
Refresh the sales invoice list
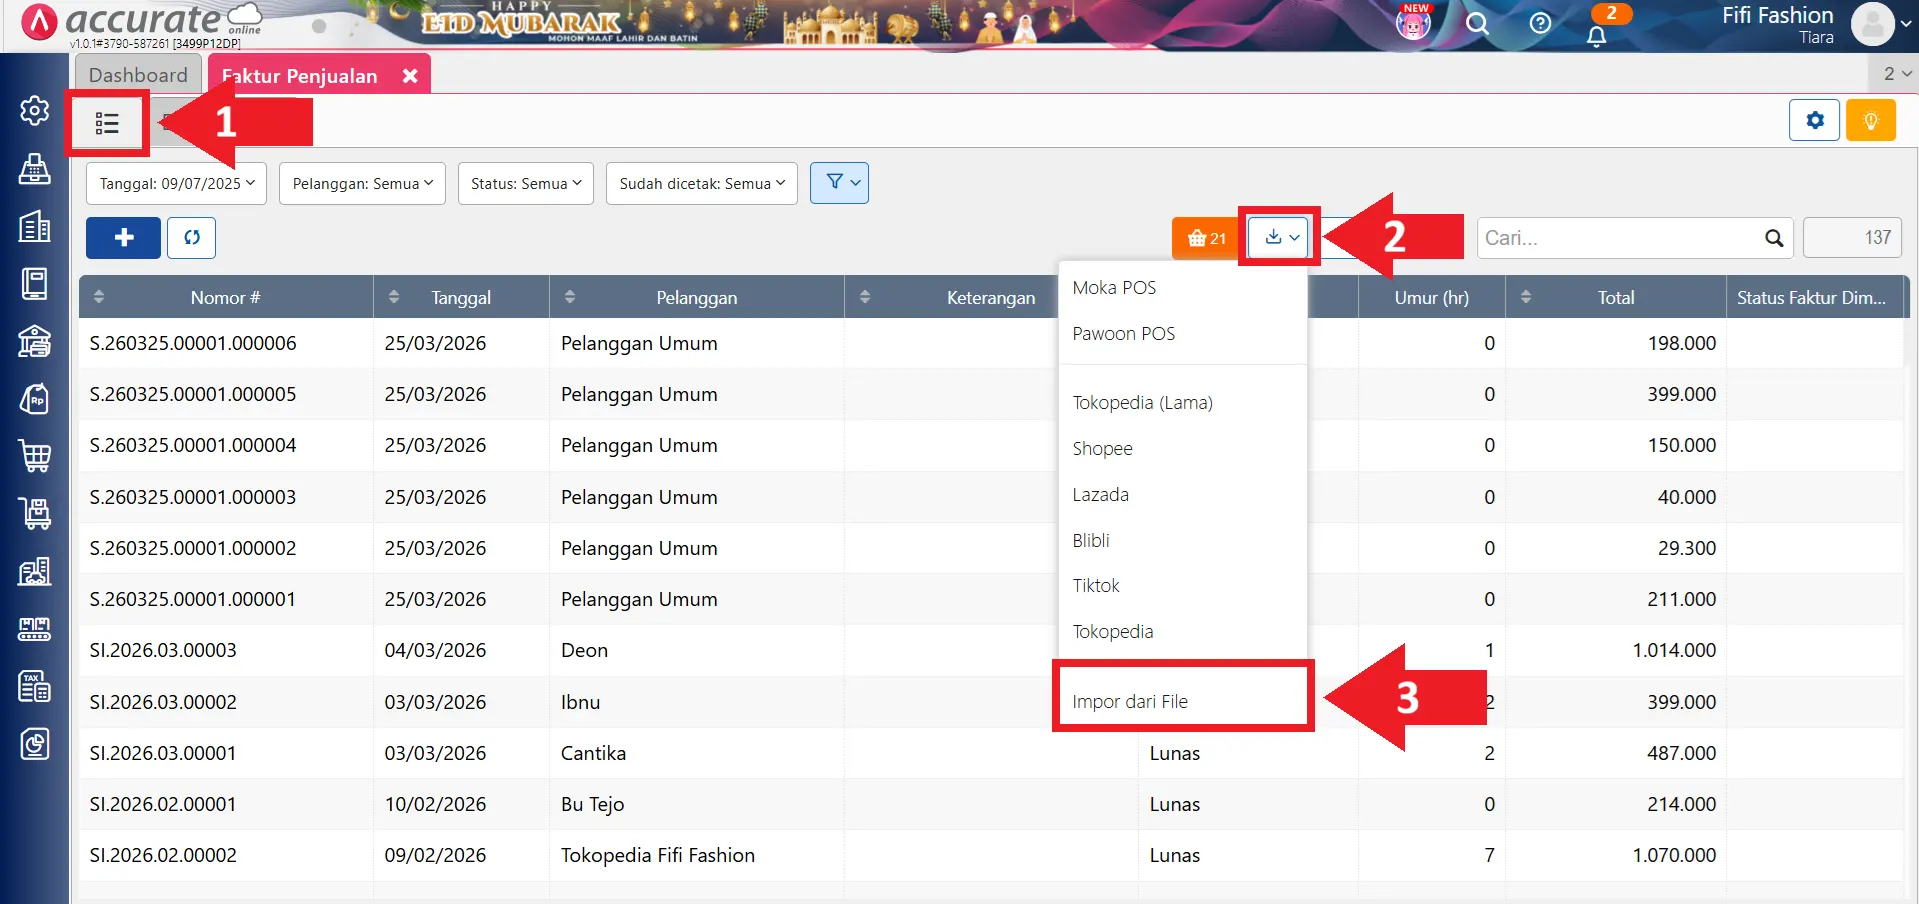tap(191, 238)
